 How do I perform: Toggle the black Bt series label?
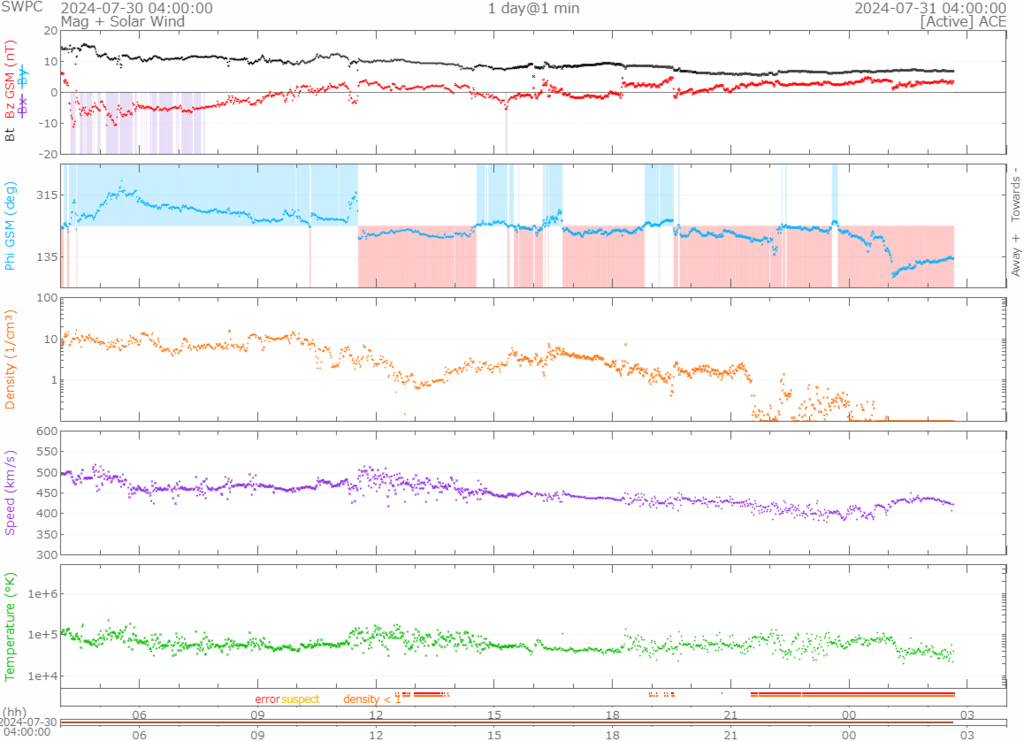[11, 131]
